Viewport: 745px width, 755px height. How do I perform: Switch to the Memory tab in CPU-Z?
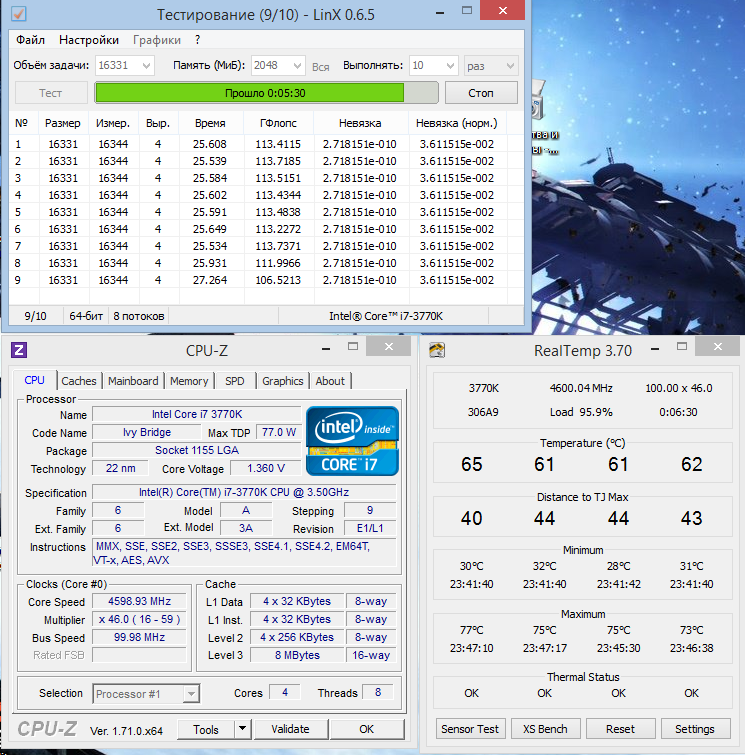pos(189,381)
